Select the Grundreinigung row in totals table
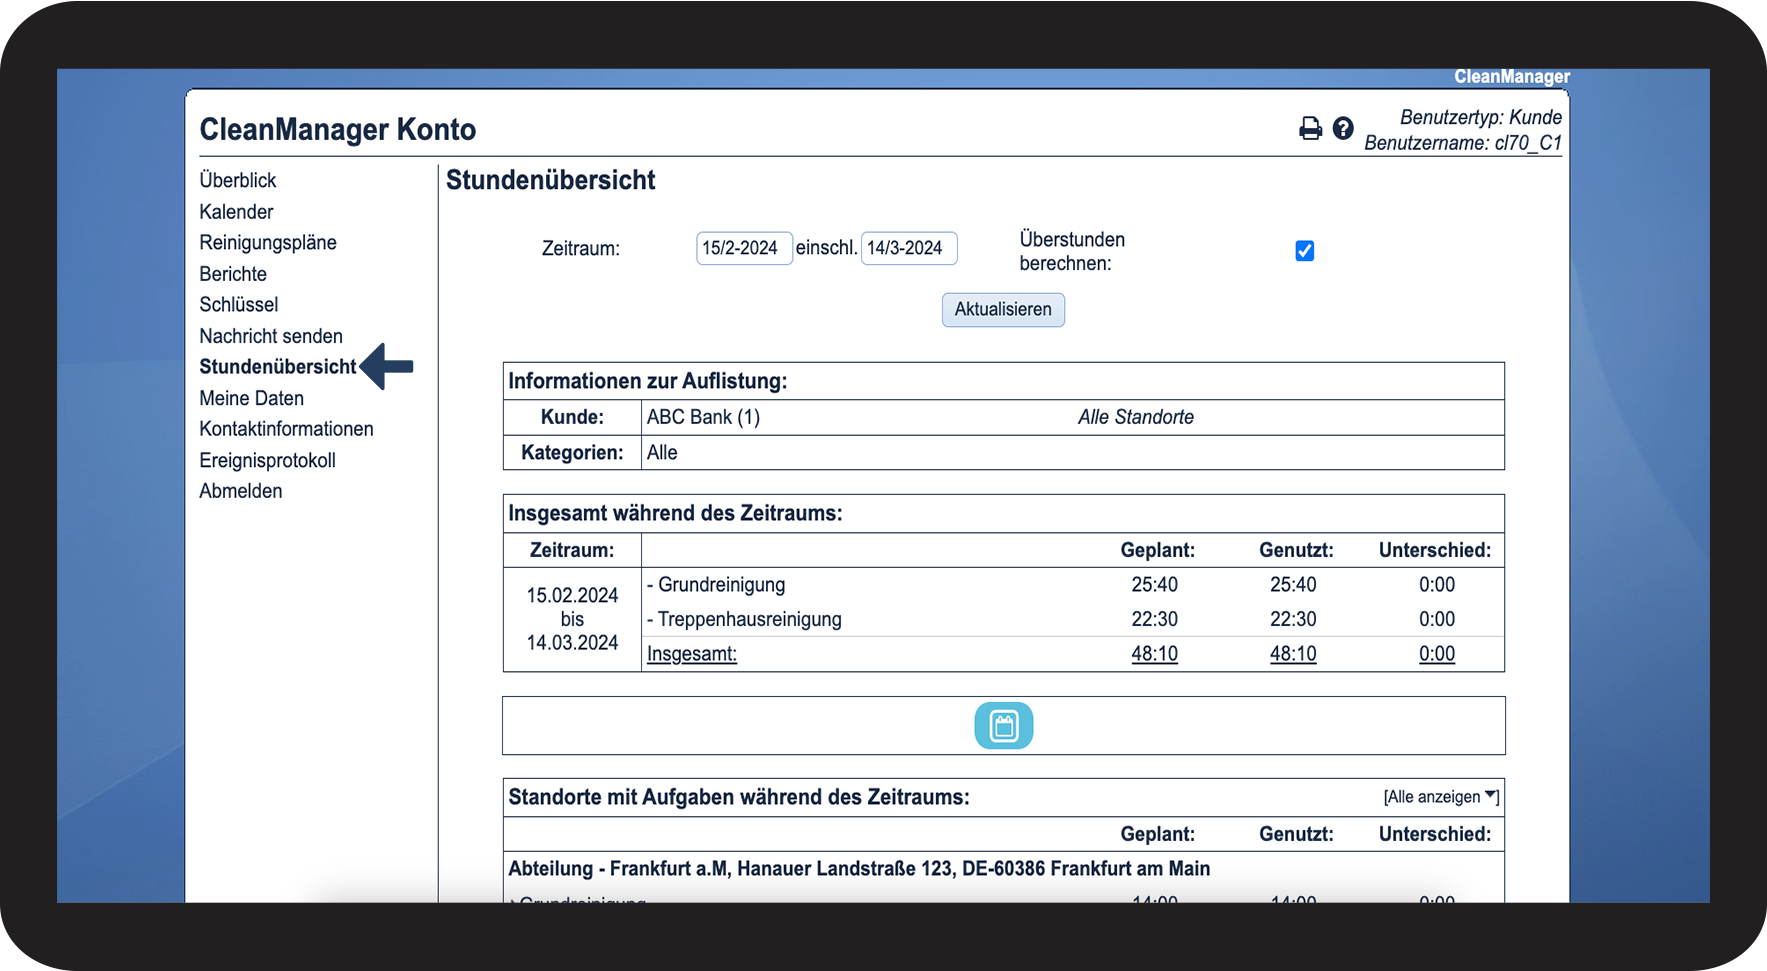This screenshot has height=971, width=1767. click(1074, 585)
